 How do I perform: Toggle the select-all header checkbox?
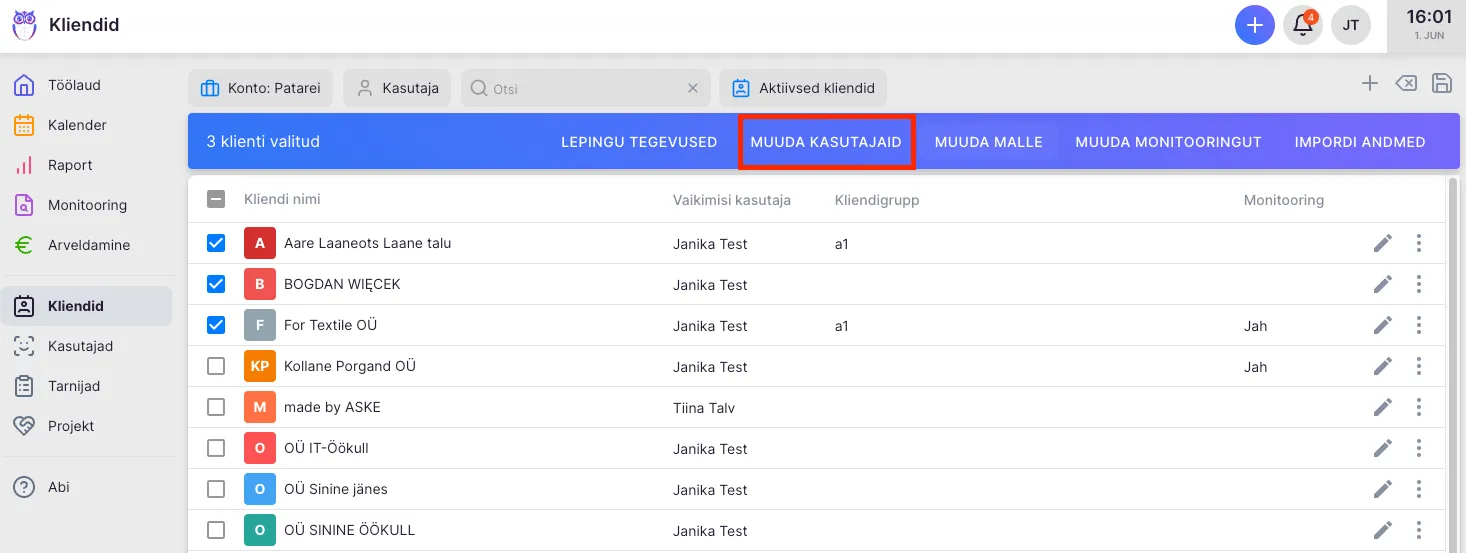point(216,199)
